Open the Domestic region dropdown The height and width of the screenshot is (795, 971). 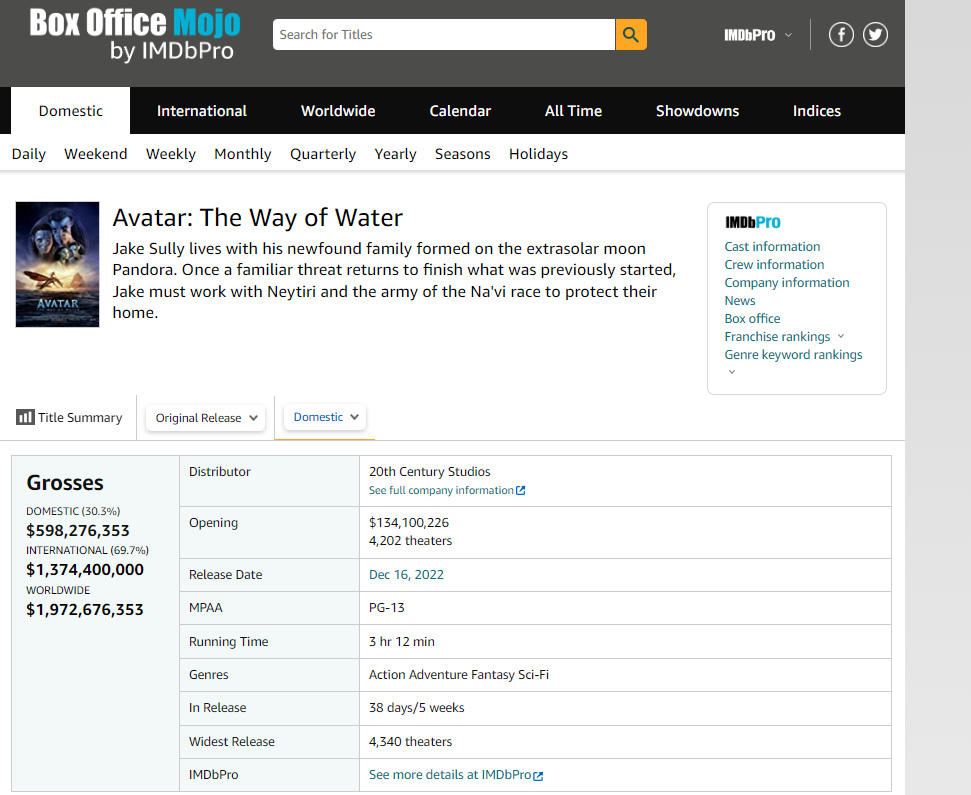click(325, 417)
